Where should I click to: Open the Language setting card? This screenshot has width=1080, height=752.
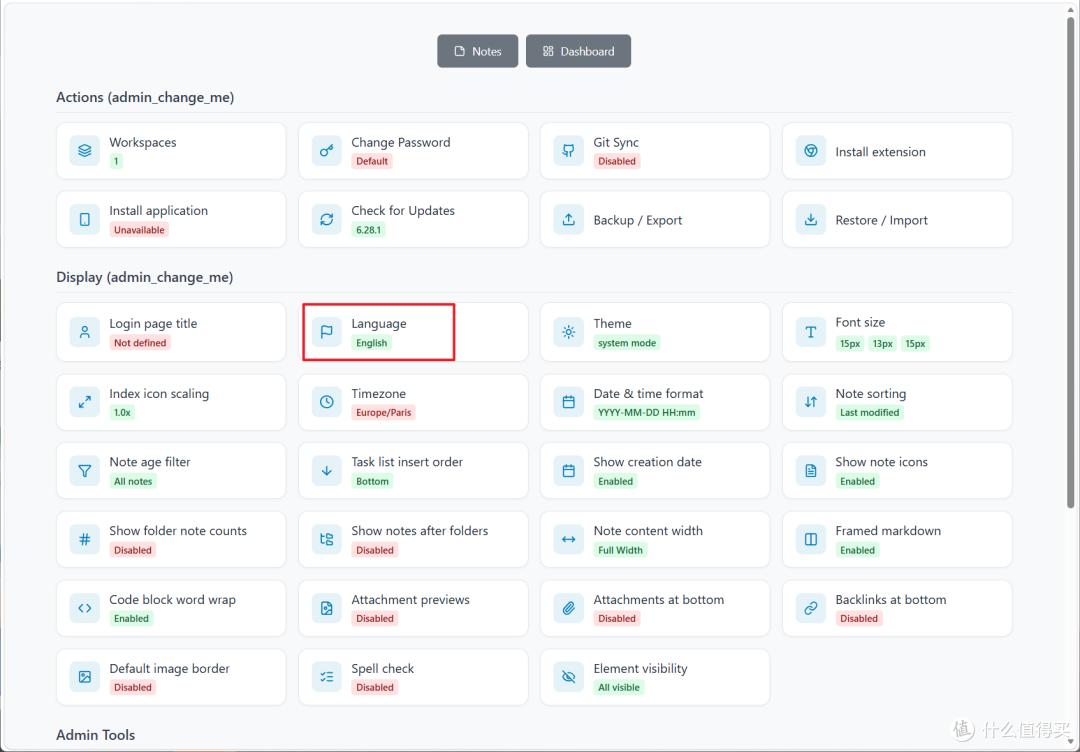click(413, 332)
